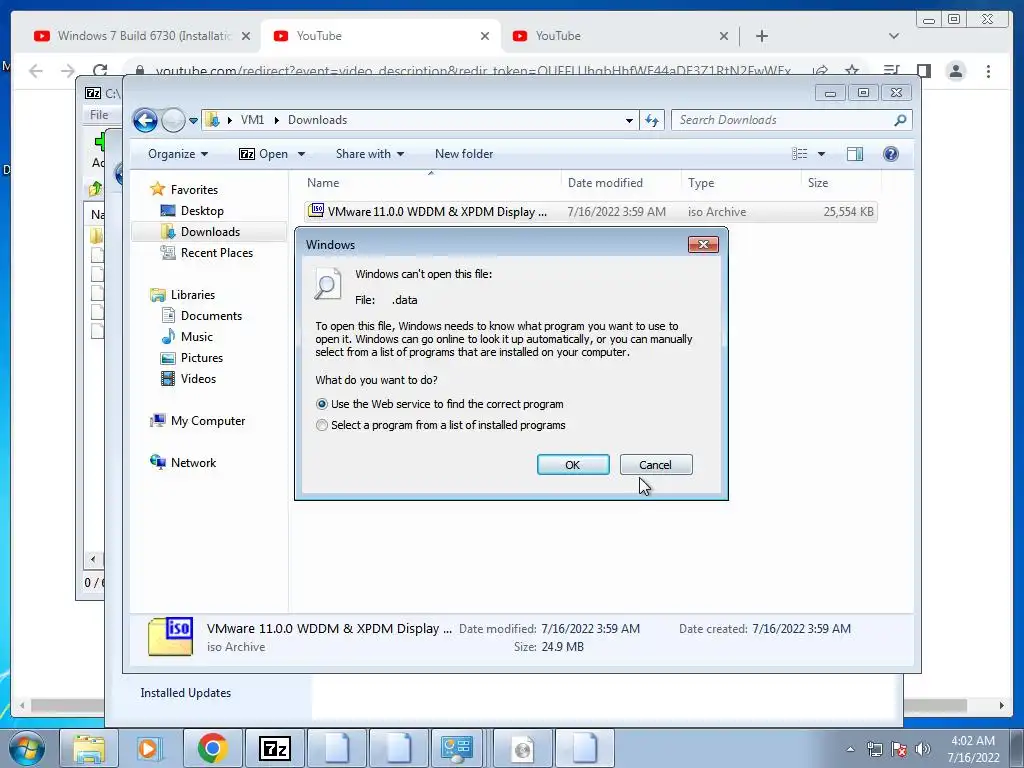Focus the Search Downloads field
The image size is (1024, 768).
(x=782, y=120)
